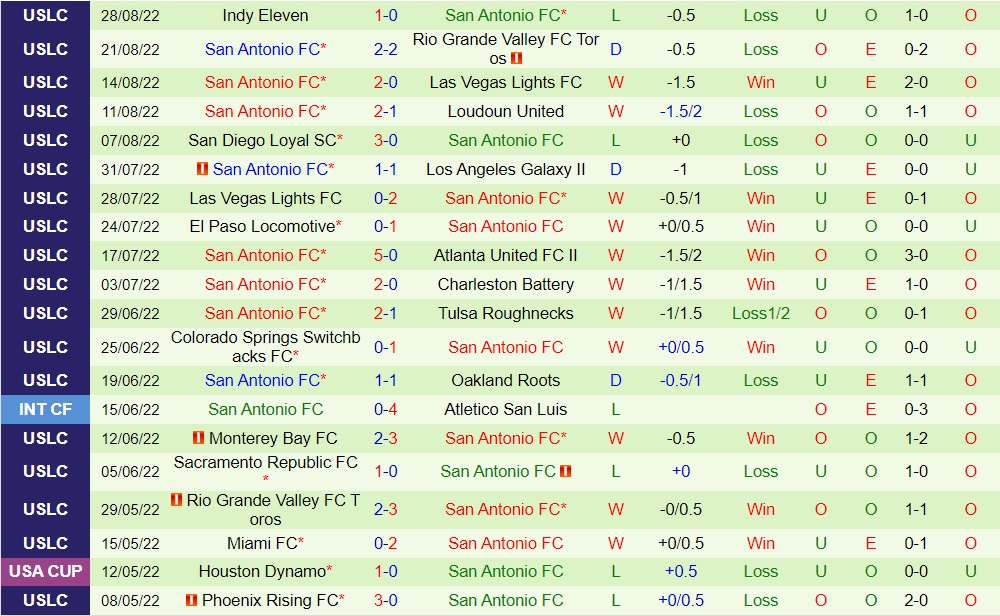This screenshot has height=616, width=1000.
Task: Open Charleston Battery team page
Action: pos(505,284)
